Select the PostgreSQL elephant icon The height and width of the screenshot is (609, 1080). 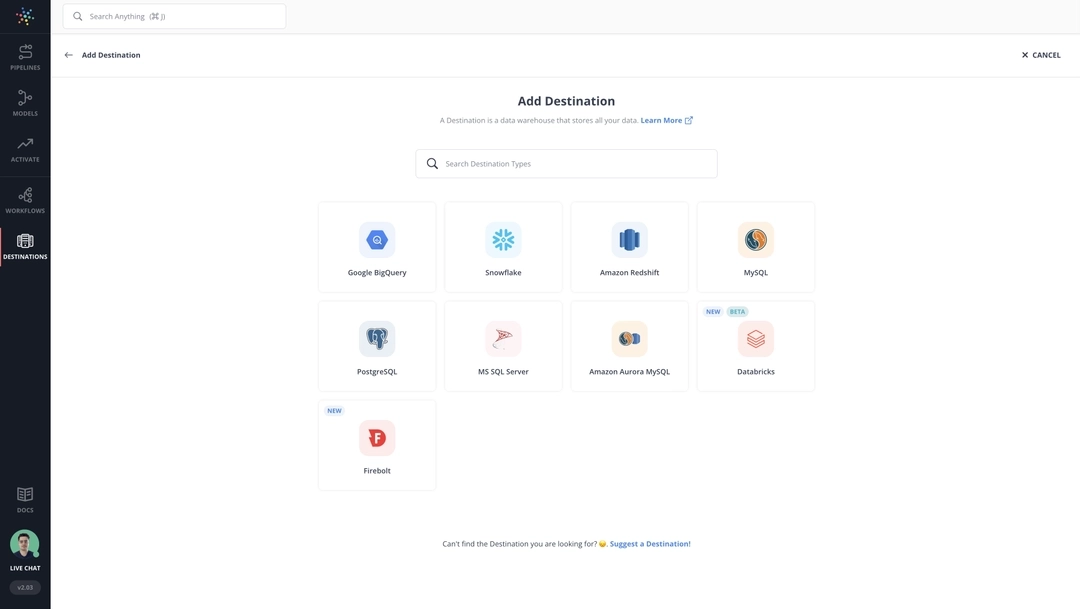click(377, 337)
